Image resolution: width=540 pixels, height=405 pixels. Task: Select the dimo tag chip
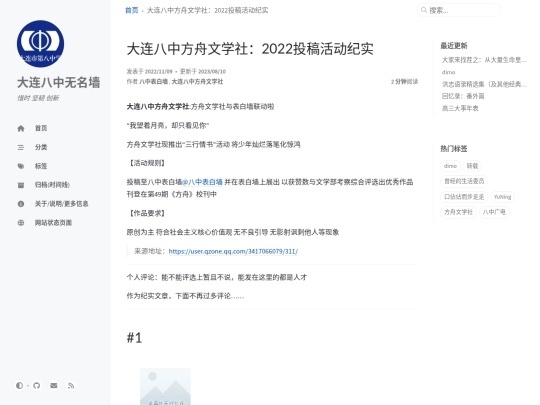pos(450,166)
